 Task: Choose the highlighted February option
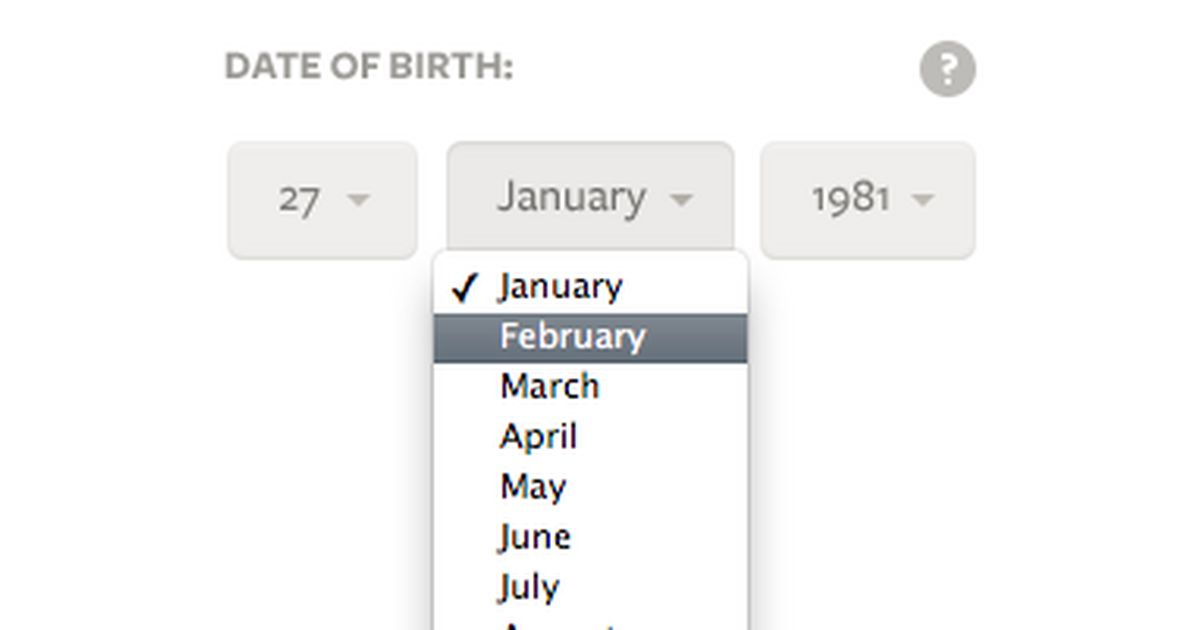tap(573, 337)
